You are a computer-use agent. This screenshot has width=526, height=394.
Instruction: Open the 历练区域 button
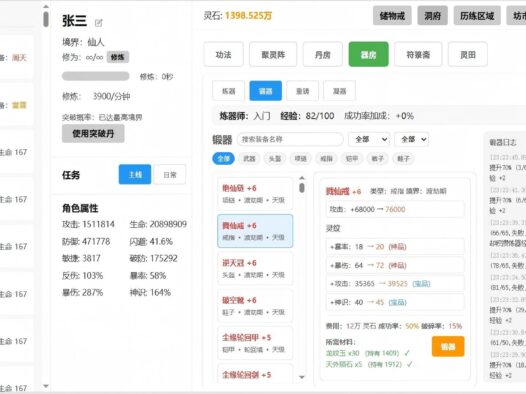coord(477,15)
